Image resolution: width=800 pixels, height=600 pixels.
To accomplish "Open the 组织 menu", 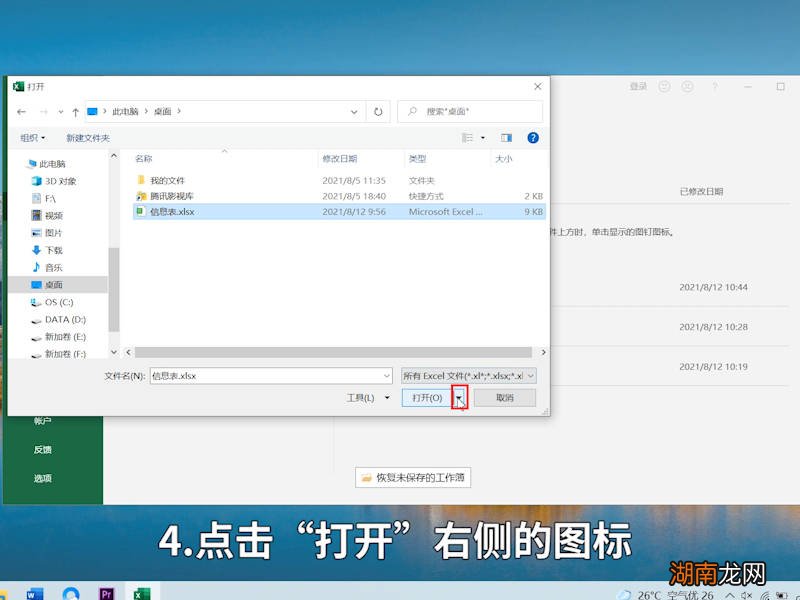I will point(30,138).
